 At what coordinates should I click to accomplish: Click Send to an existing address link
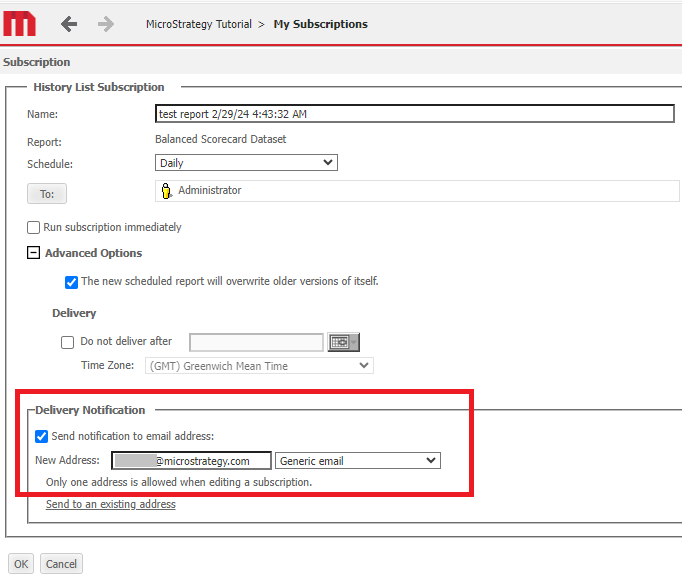pos(111,504)
